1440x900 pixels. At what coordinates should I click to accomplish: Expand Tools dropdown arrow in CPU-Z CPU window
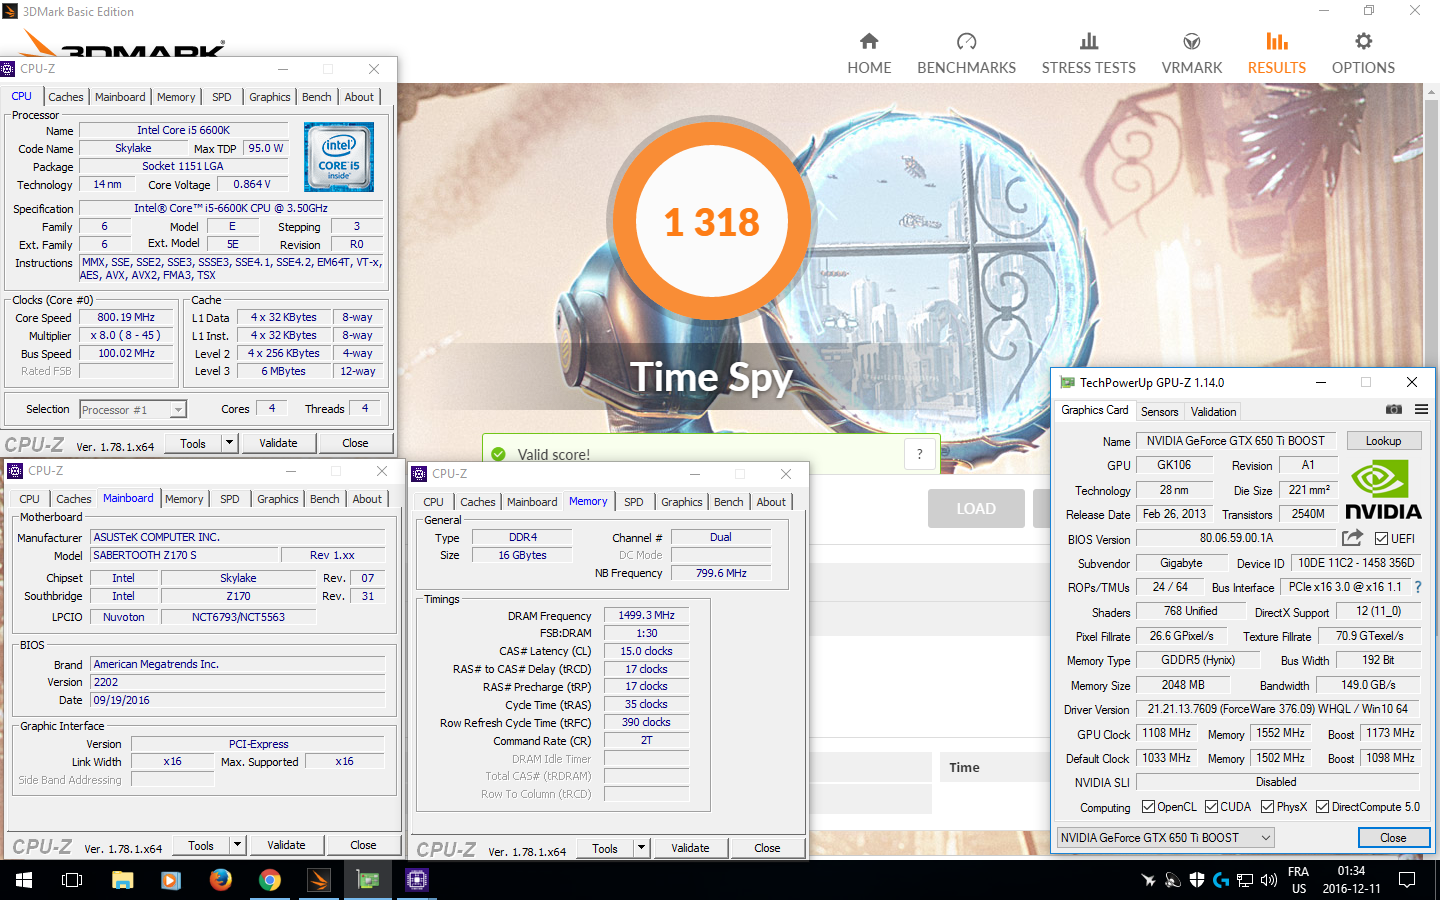click(229, 443)
